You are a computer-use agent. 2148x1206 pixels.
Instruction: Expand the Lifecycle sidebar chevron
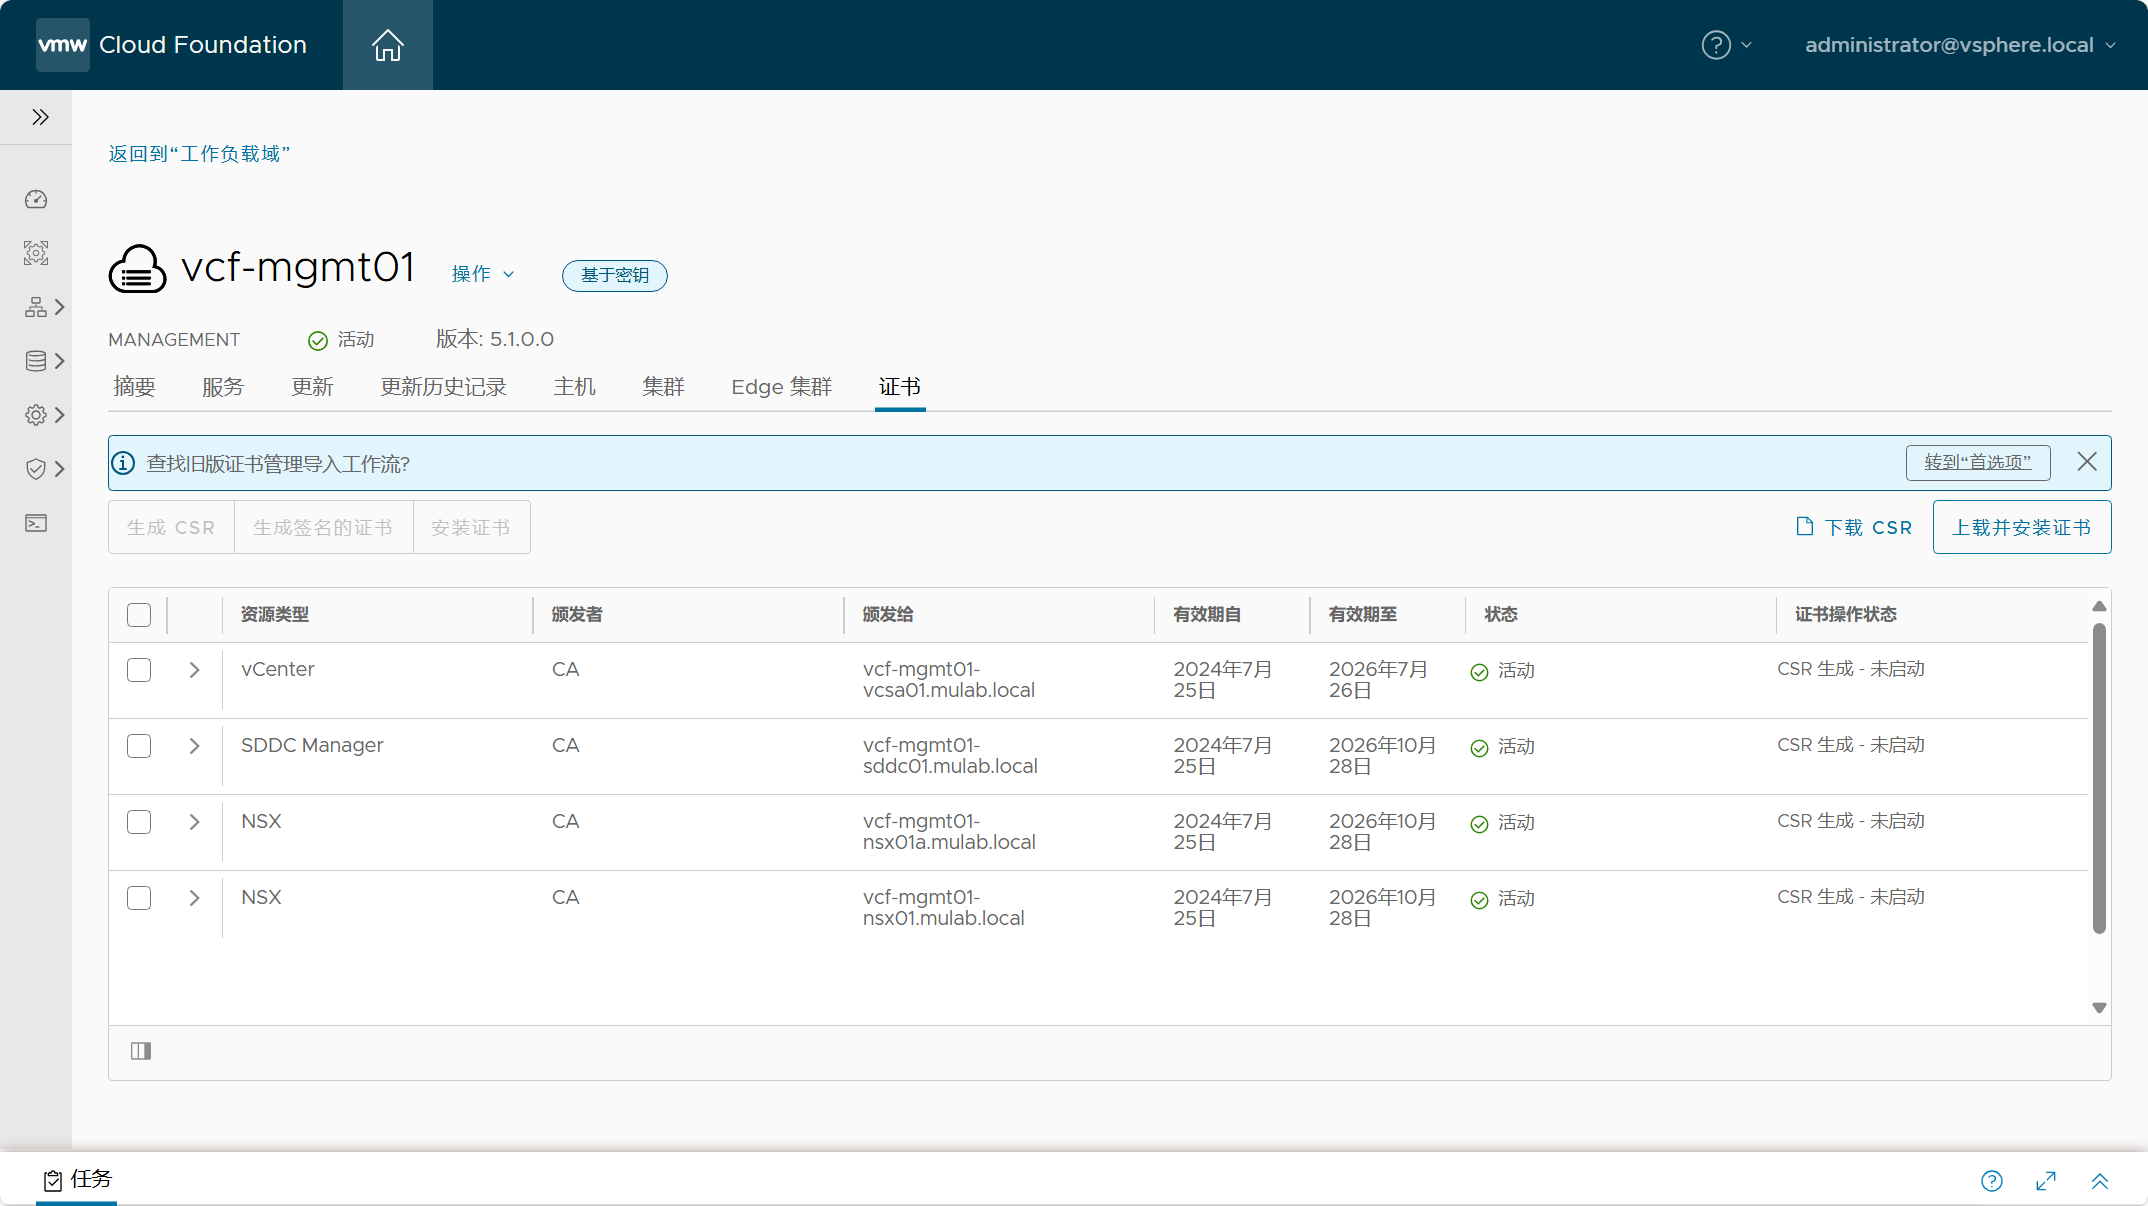(x=60, y=361)
